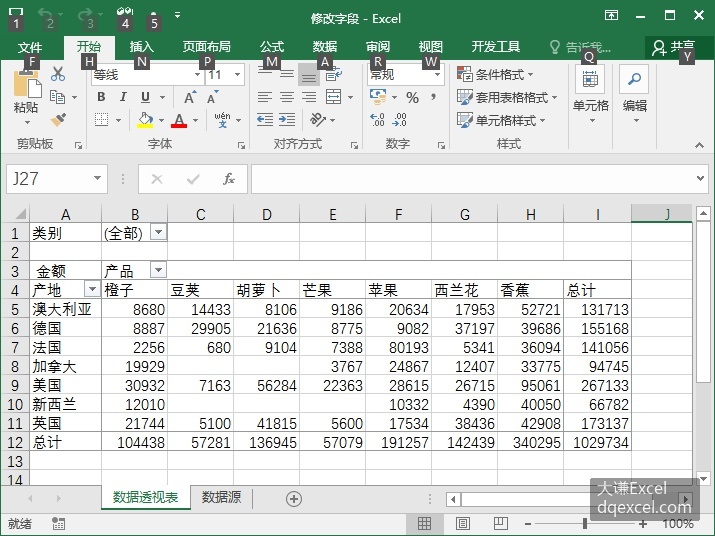Apply comma style number format
The width and height of the screenshot is (715, 536).
click(x=433, y=97)
